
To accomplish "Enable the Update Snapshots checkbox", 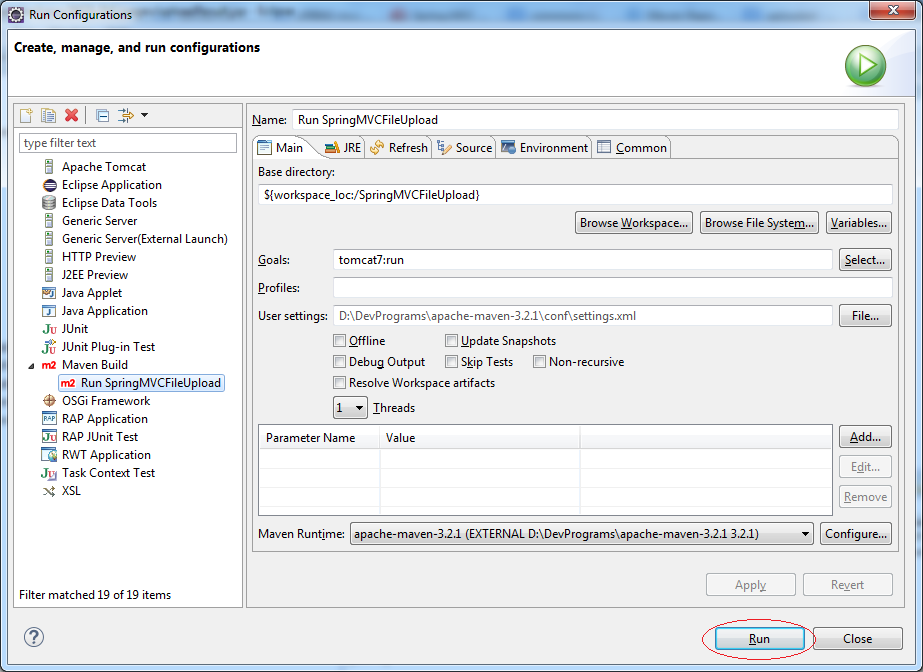I will coord(451,341).
